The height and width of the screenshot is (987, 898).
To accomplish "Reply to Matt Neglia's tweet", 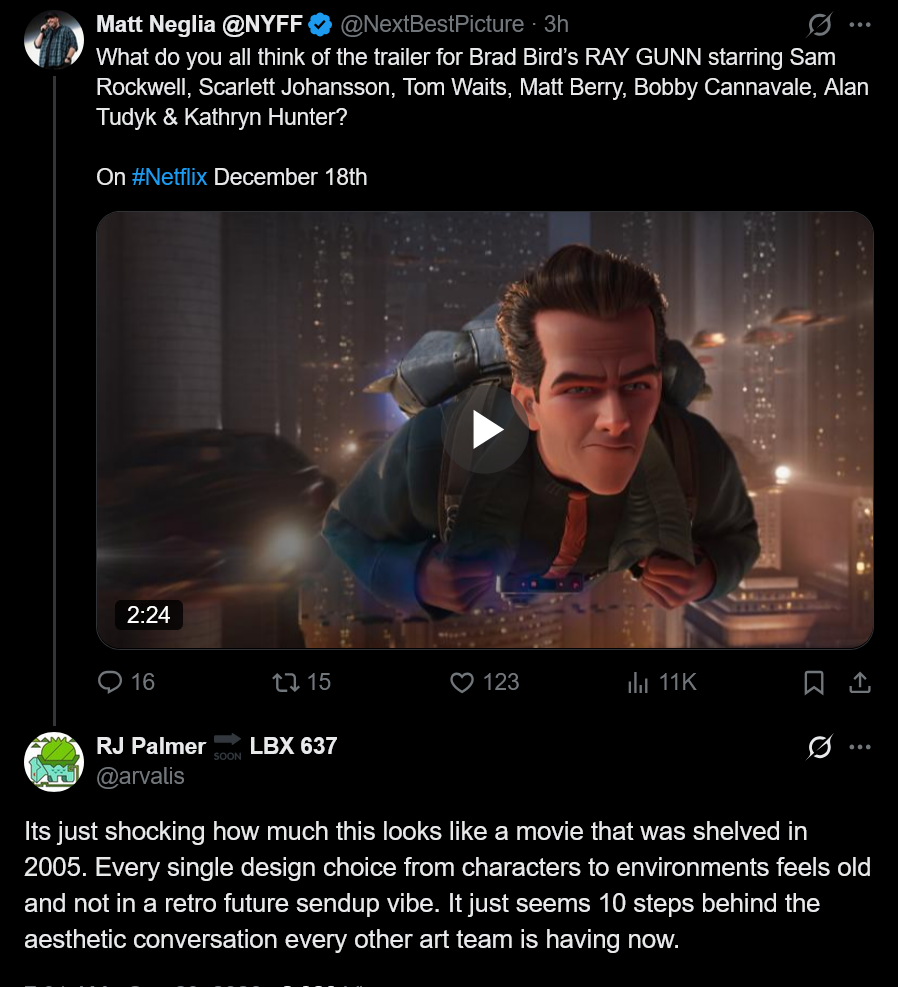I will pyautogui.click(x=126, y=682).
